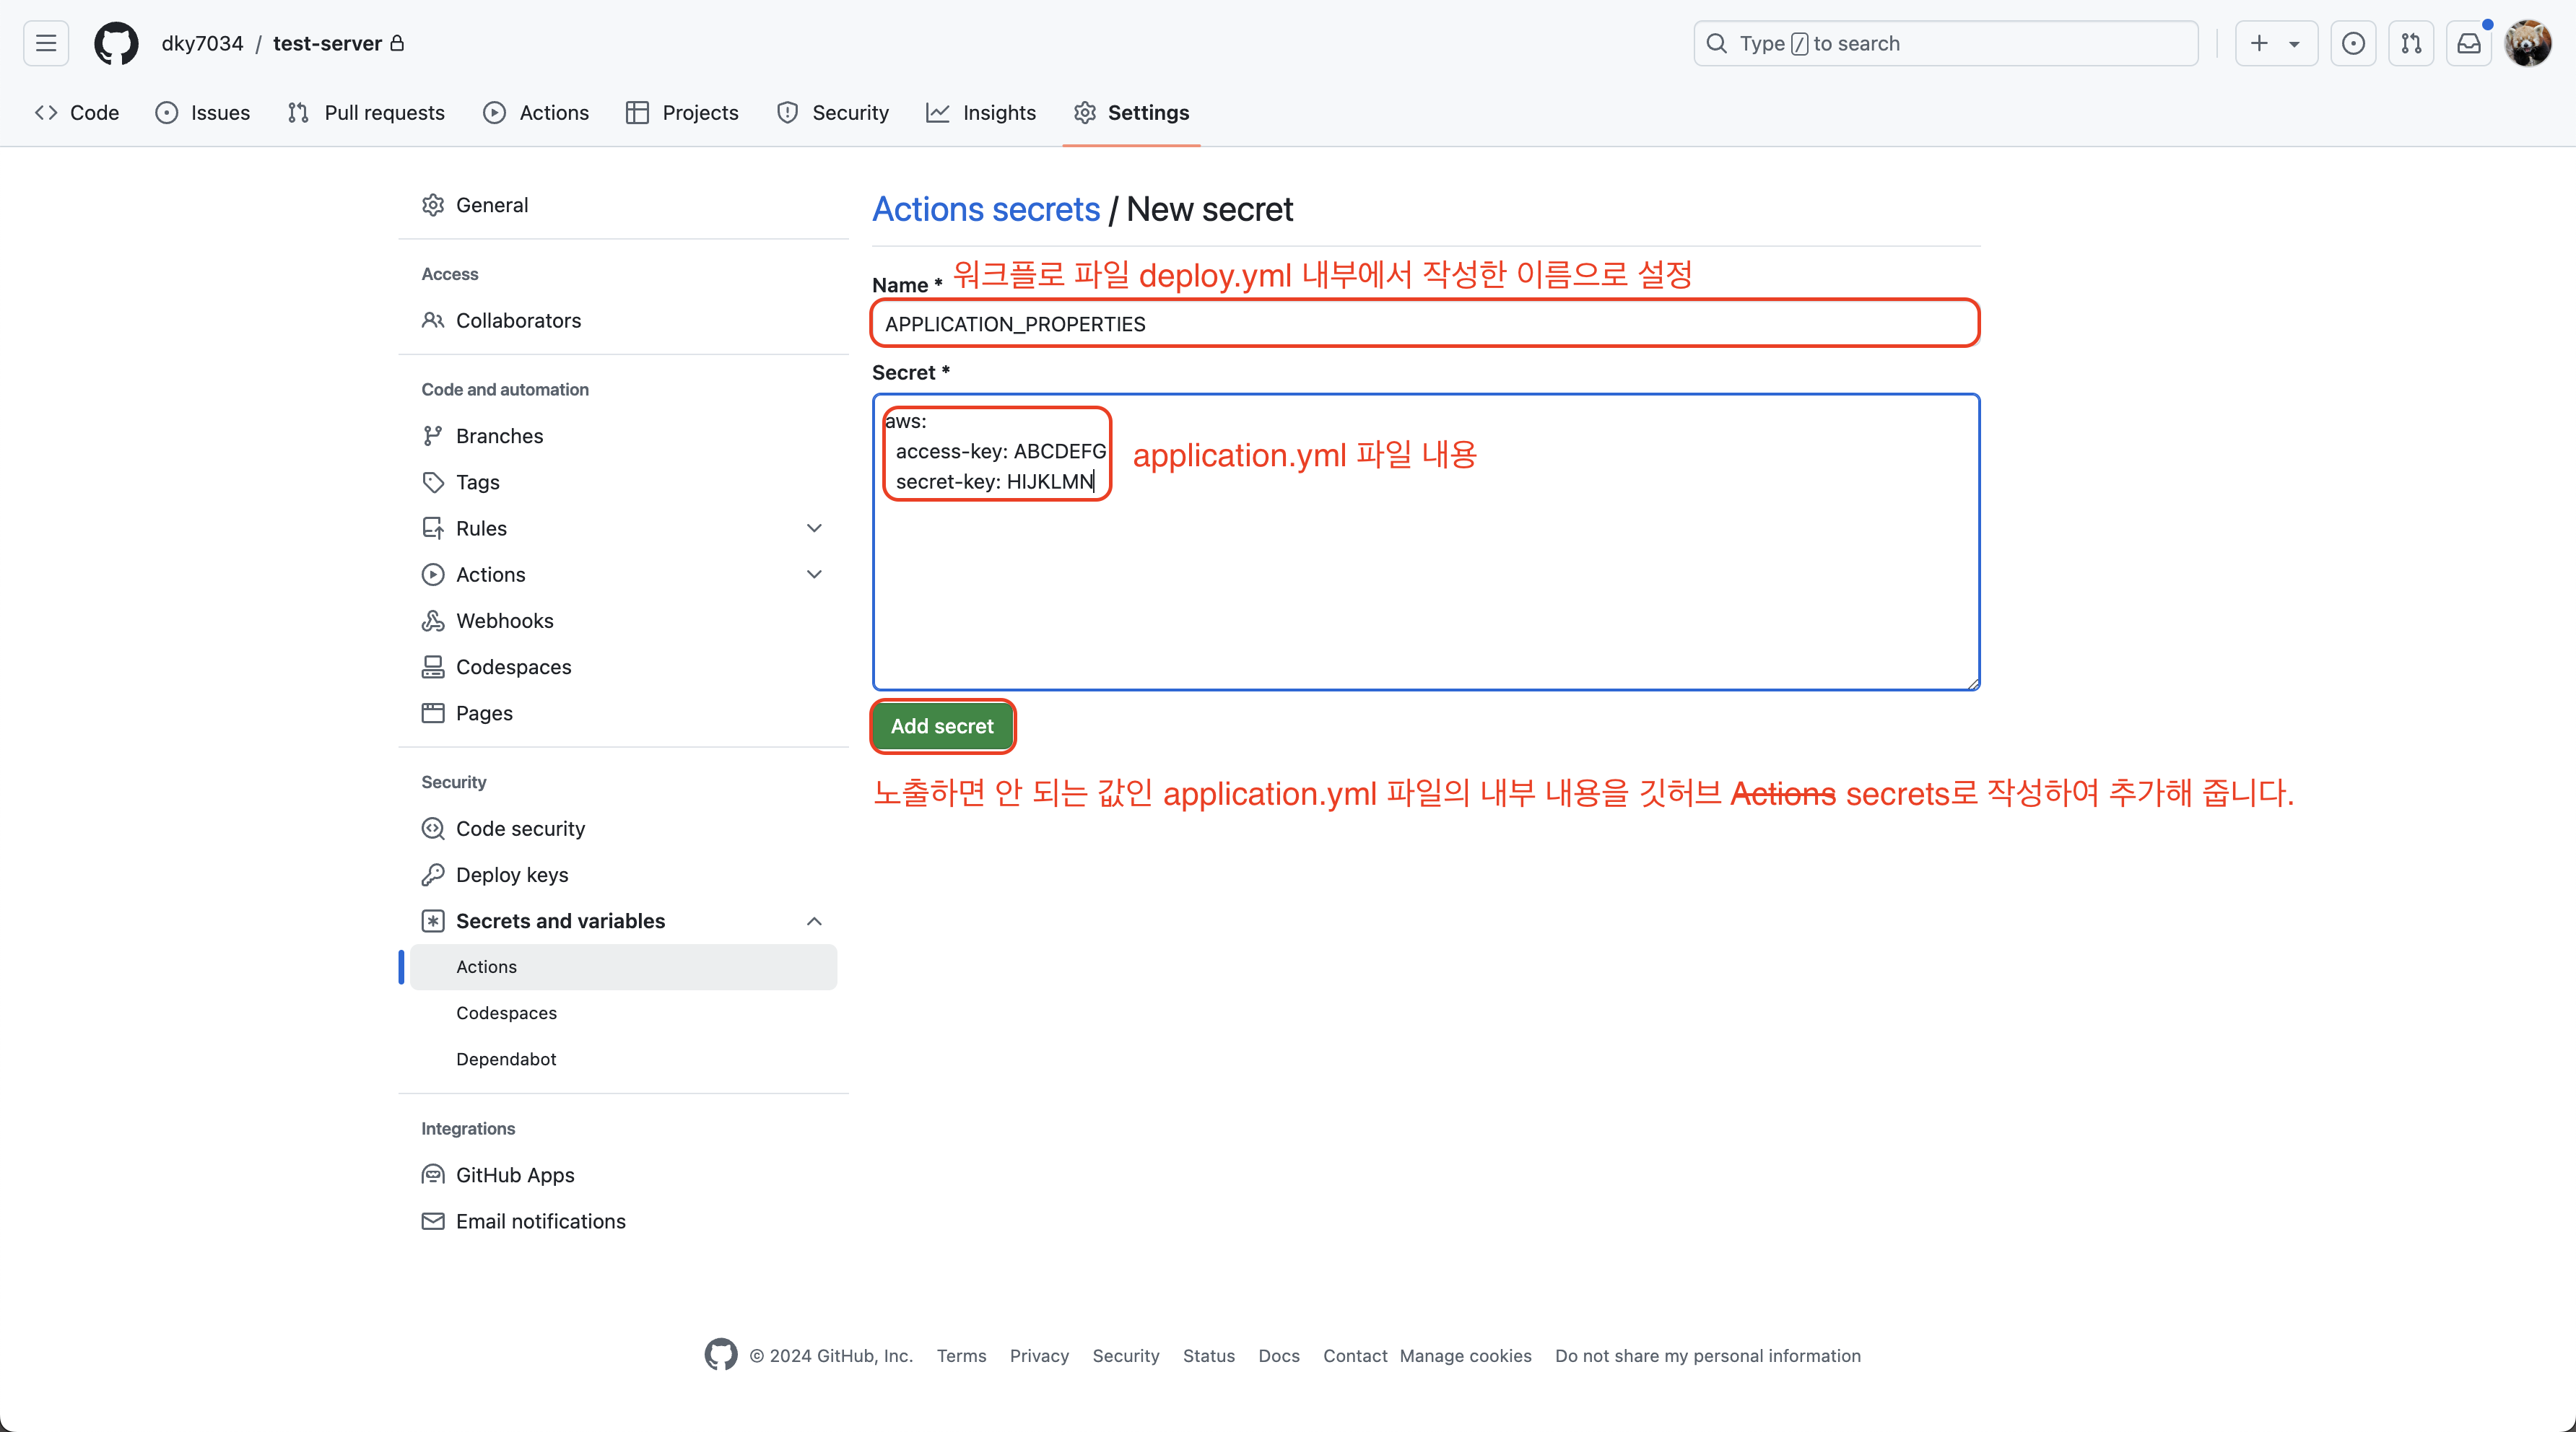Click the user avatar thumbnail
Screen dimensions: 2576x1432
pos(2527,43)
